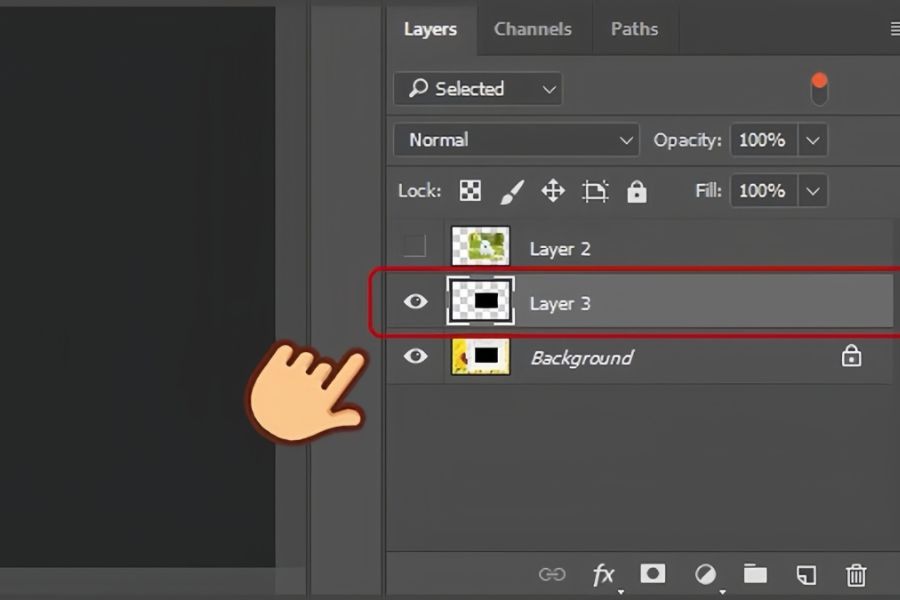Click the Lock image pixels brush icon
Image resolution: width=900 pixels, height=600 pixels.
[511, 191]
